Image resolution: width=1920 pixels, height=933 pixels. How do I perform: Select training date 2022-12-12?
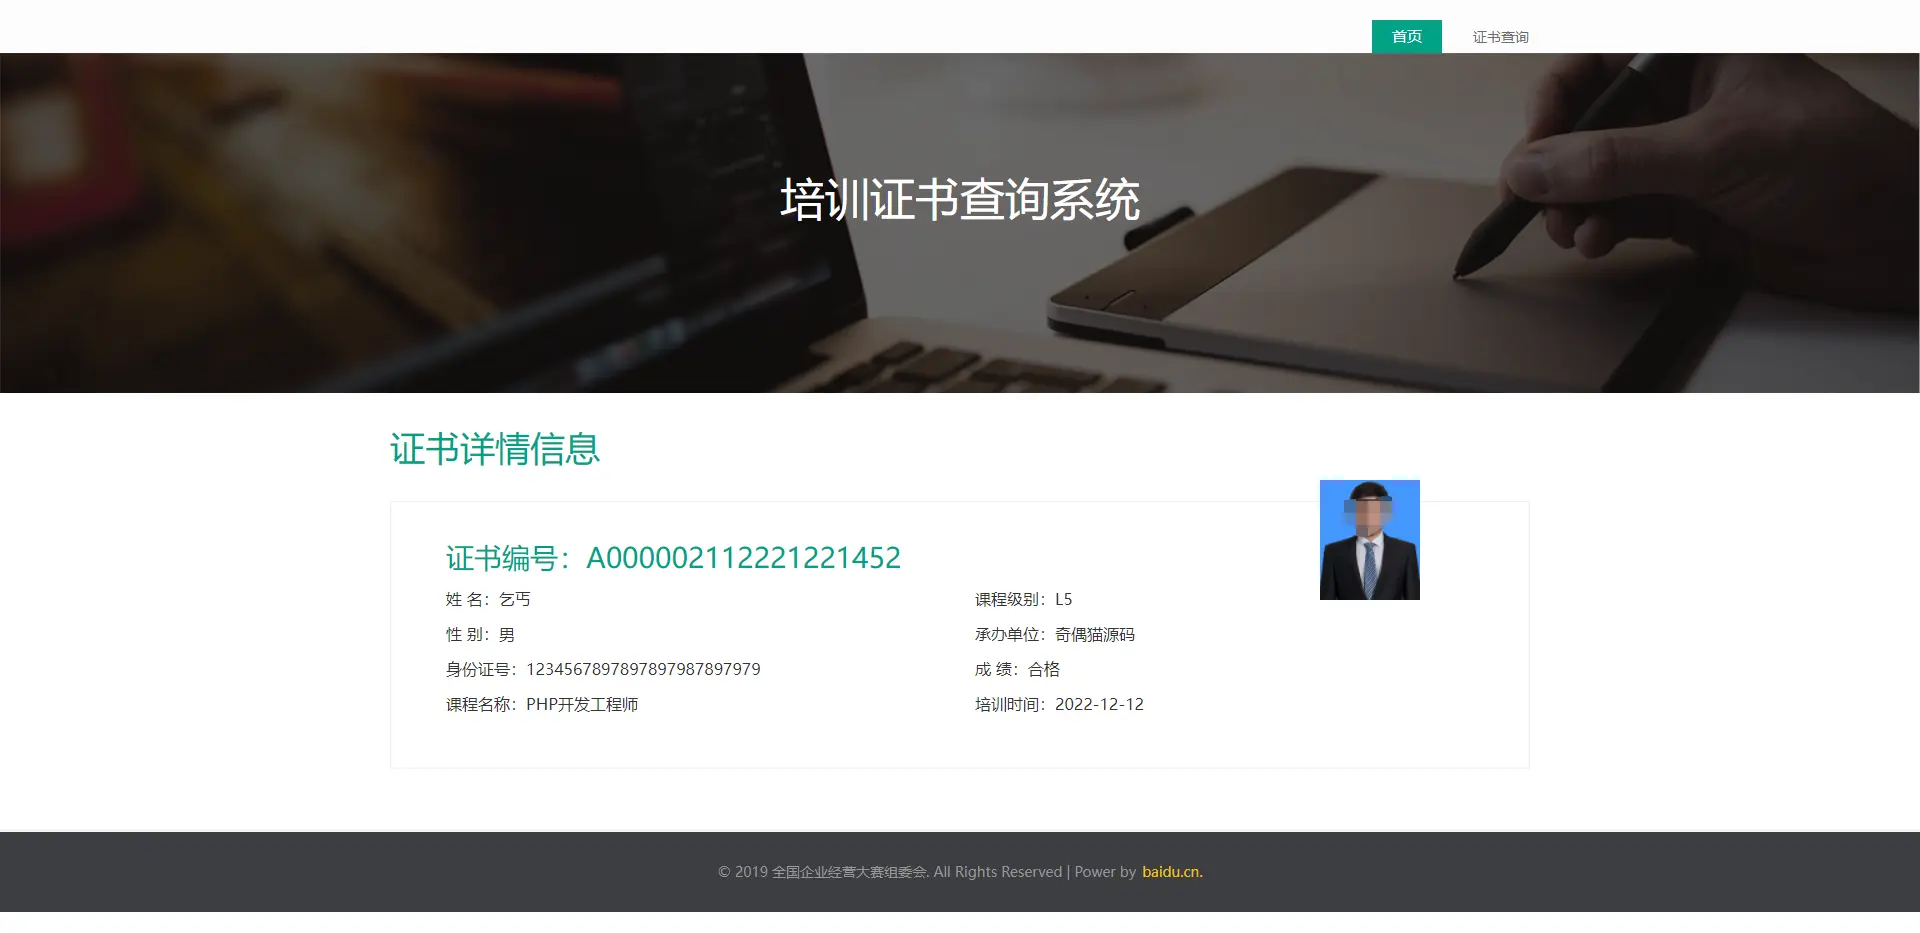[x=1099, y=704]
